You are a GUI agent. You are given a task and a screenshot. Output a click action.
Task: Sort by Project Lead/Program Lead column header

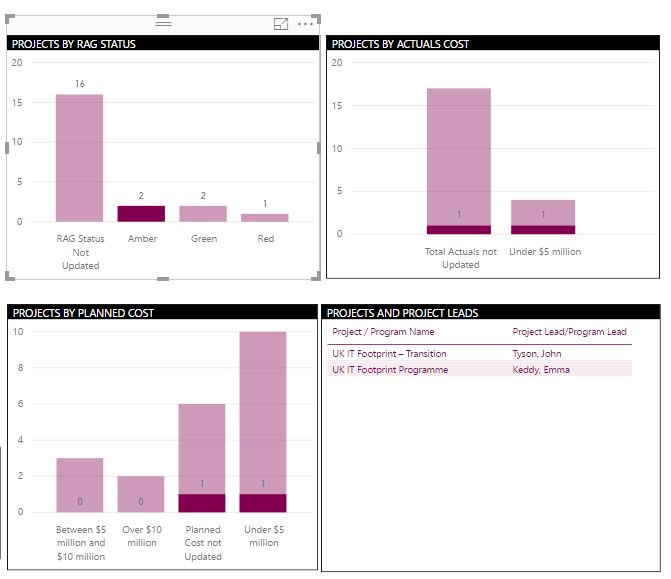[x=569, y=332]
